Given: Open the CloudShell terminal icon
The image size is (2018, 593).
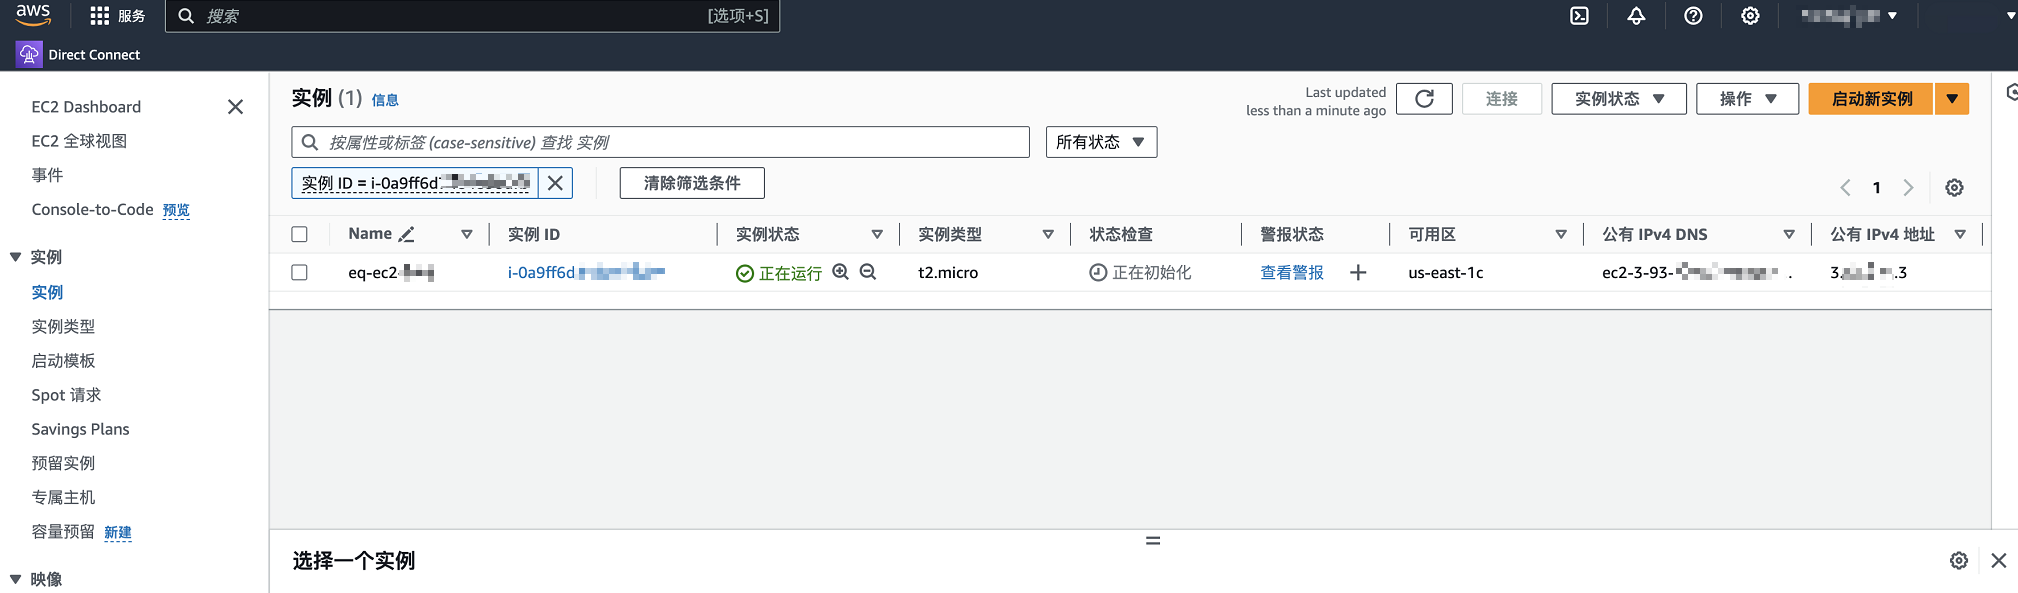Looking at the screenshot, I should coord(1579,16).
